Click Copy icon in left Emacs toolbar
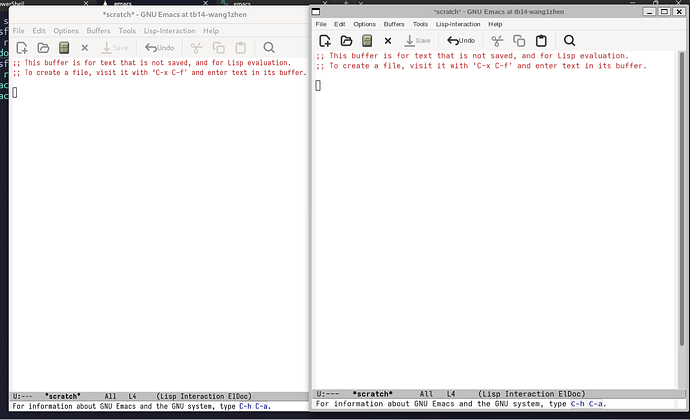The image size is (690, 420). click(x=219, y=48)
